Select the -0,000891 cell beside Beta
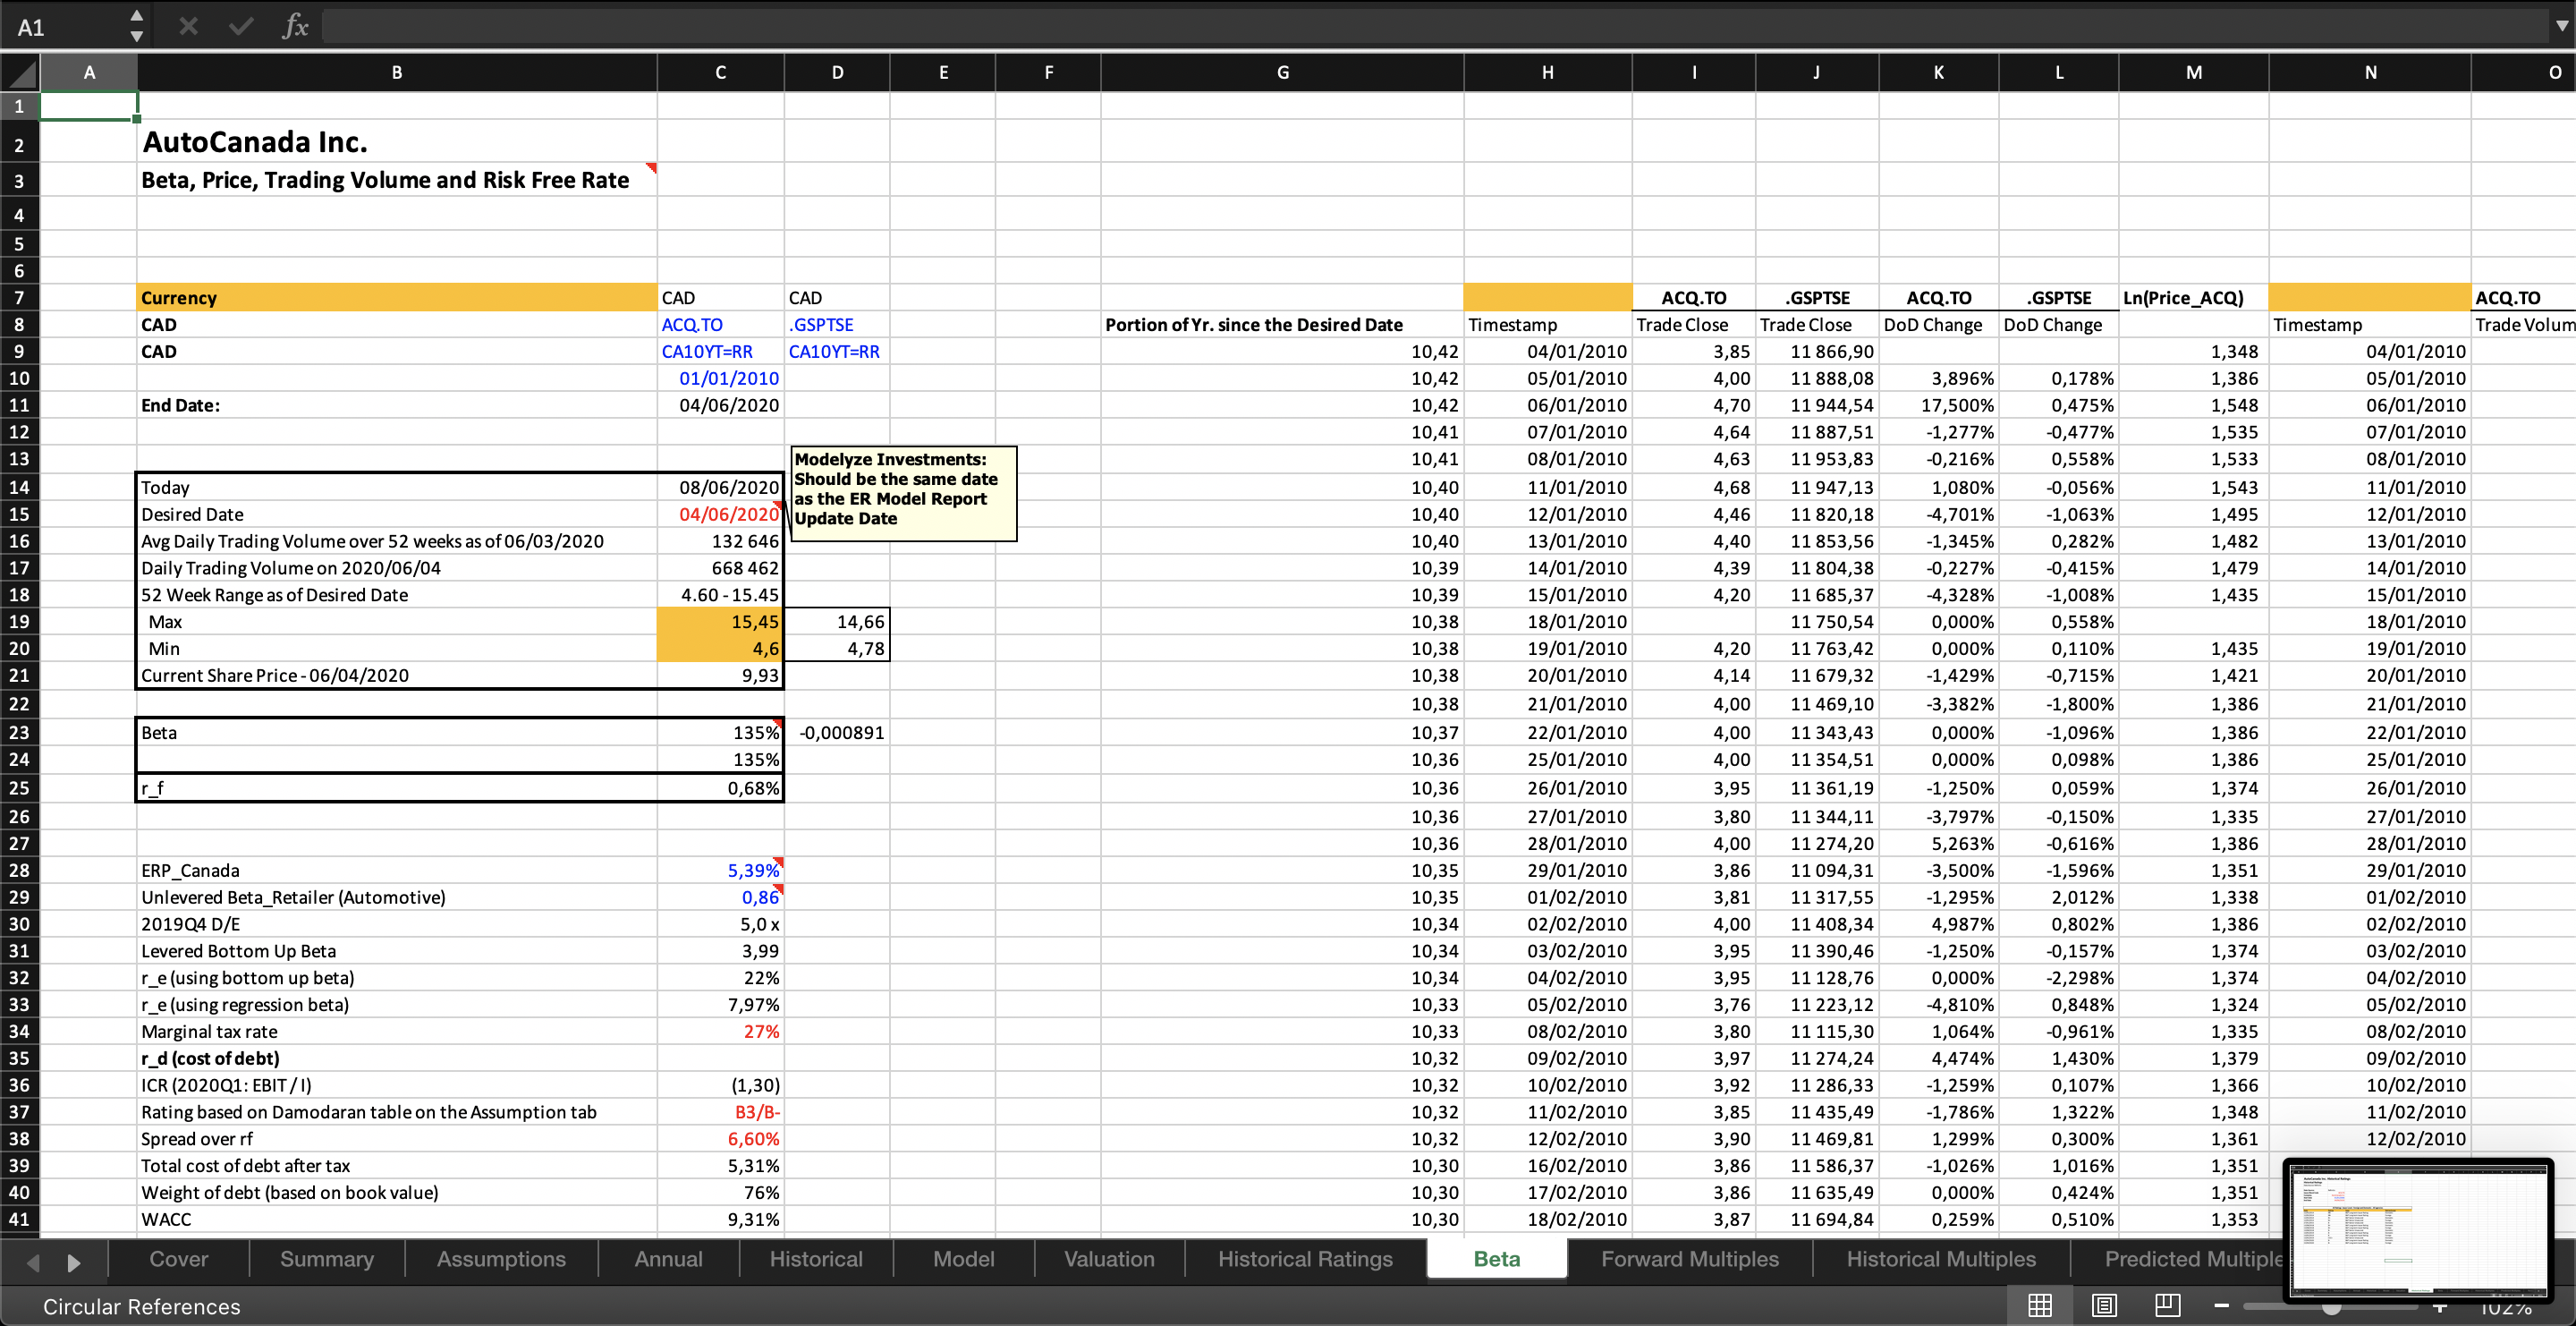This screenshot has width=2576, height=1326. pos(837,732)
